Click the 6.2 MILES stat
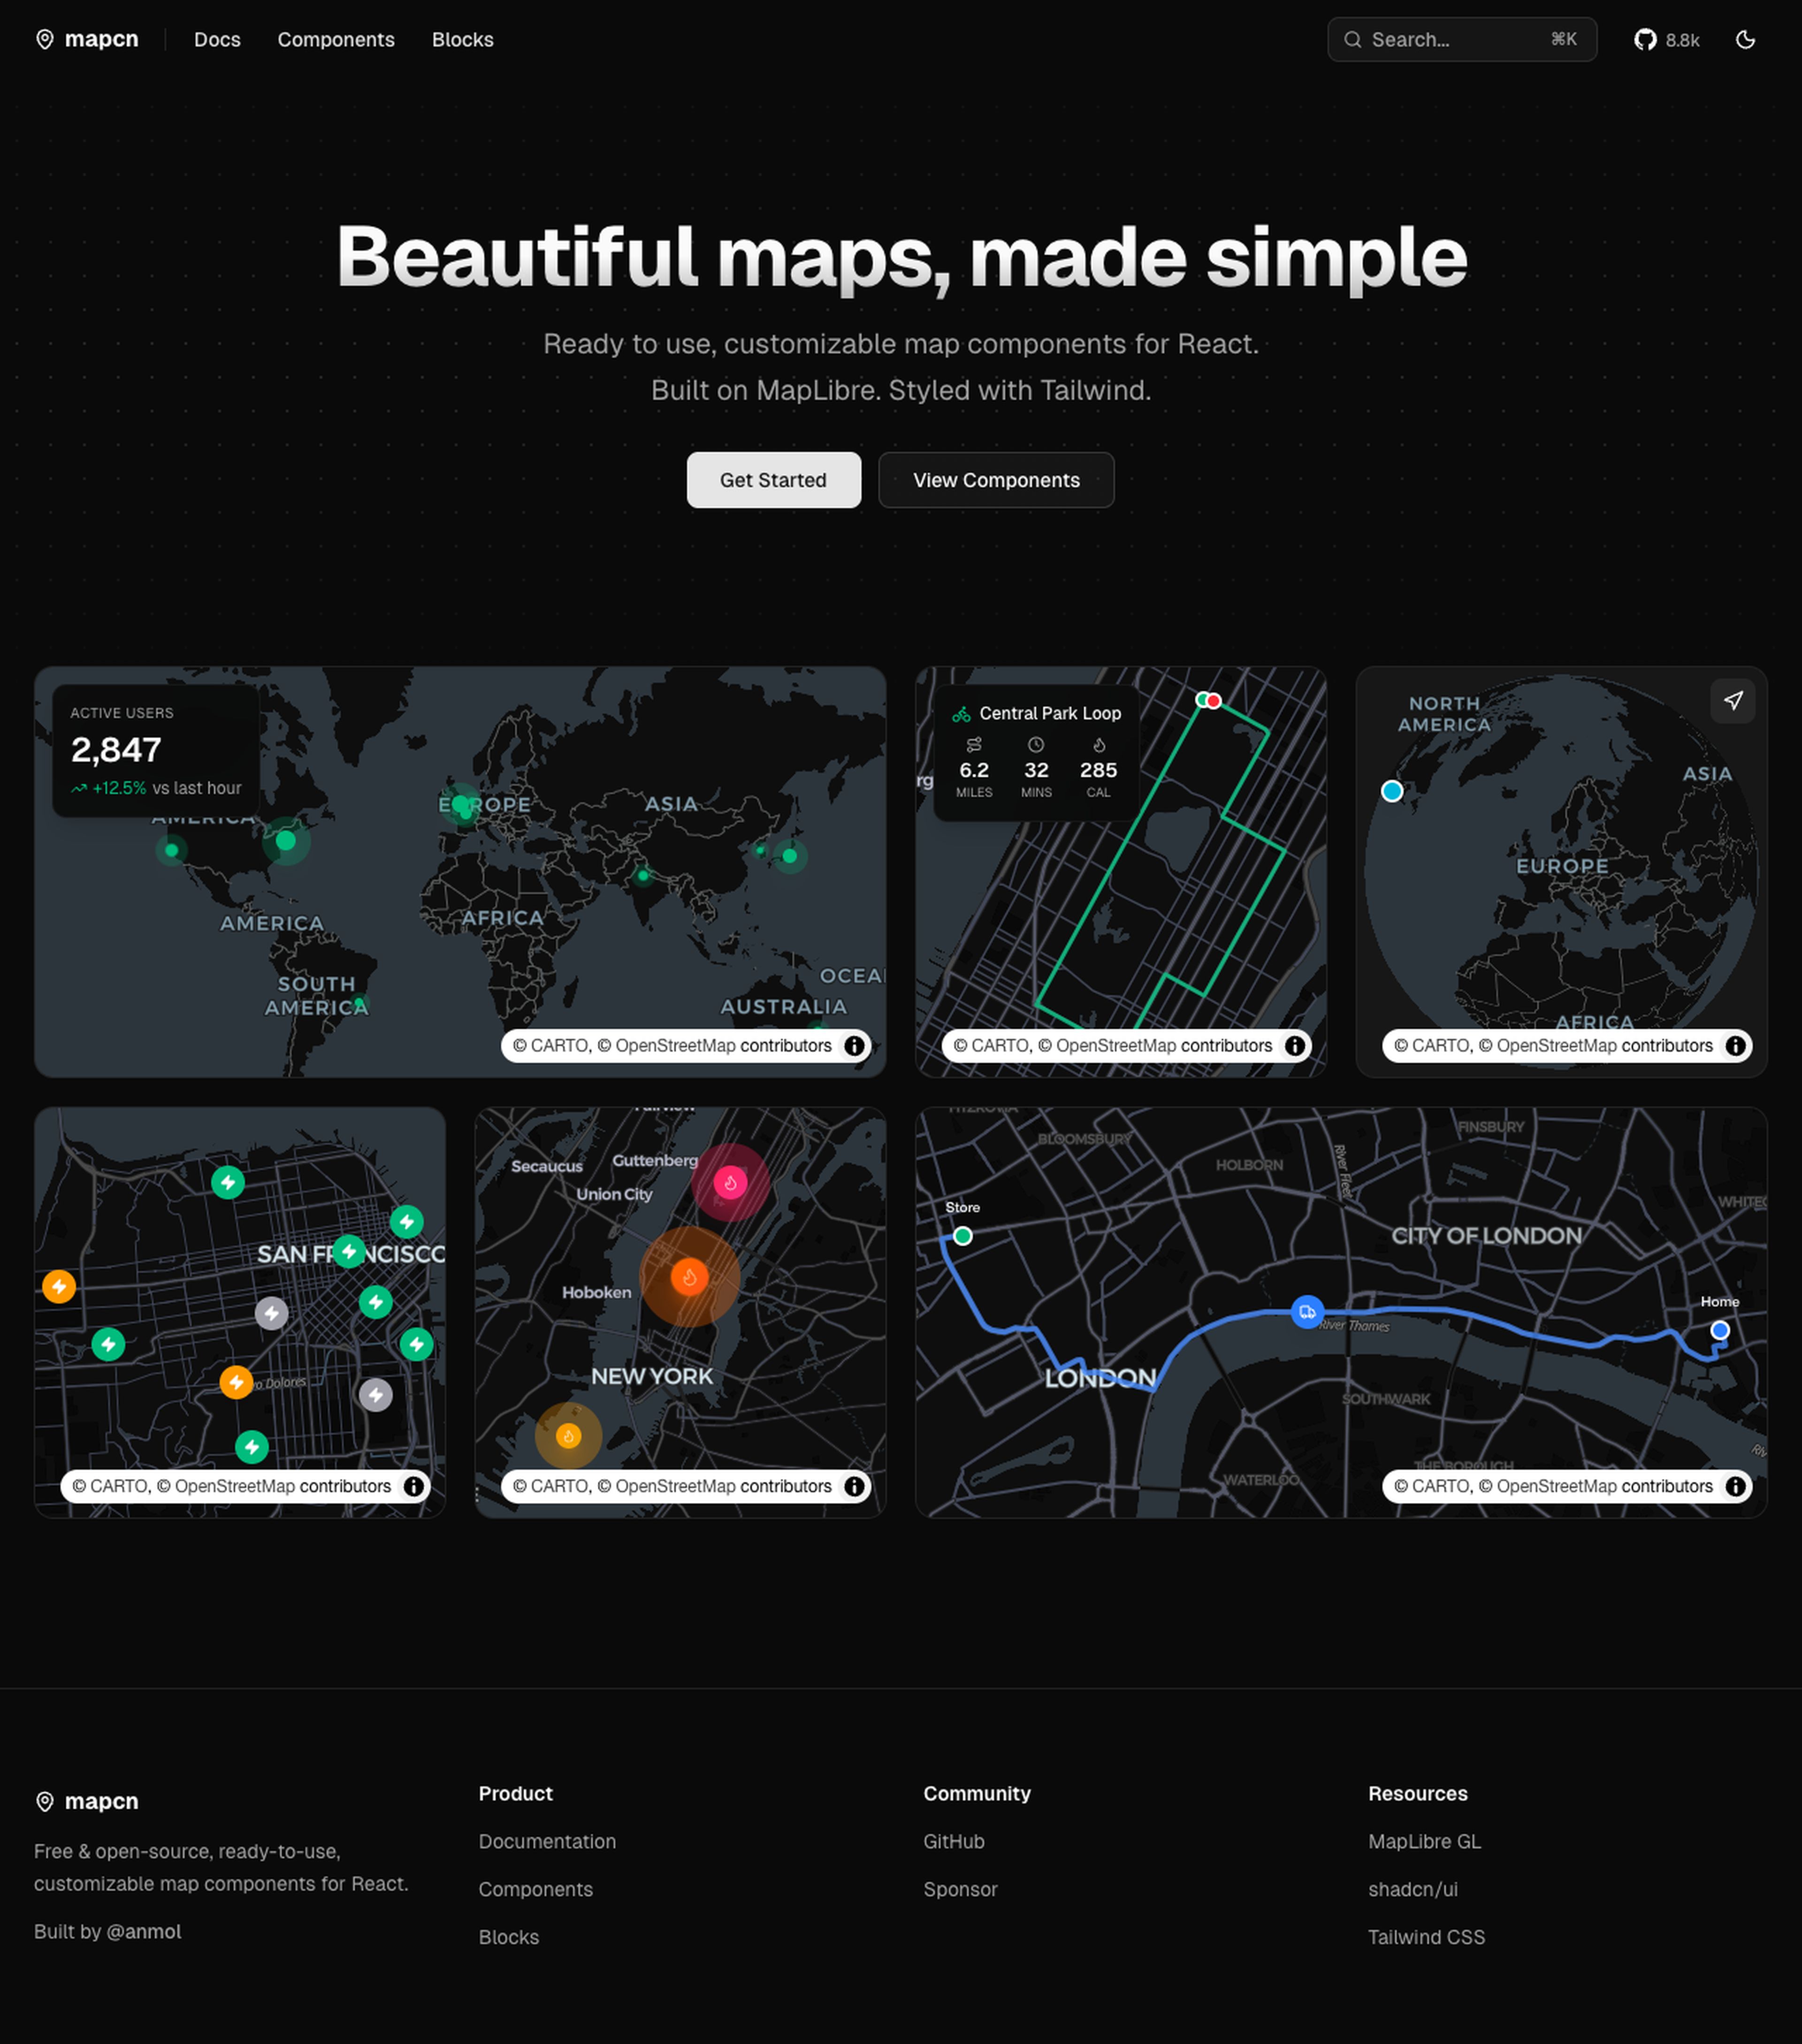1802x2044 pixels. pyautogui.click(x=974, y=768)
